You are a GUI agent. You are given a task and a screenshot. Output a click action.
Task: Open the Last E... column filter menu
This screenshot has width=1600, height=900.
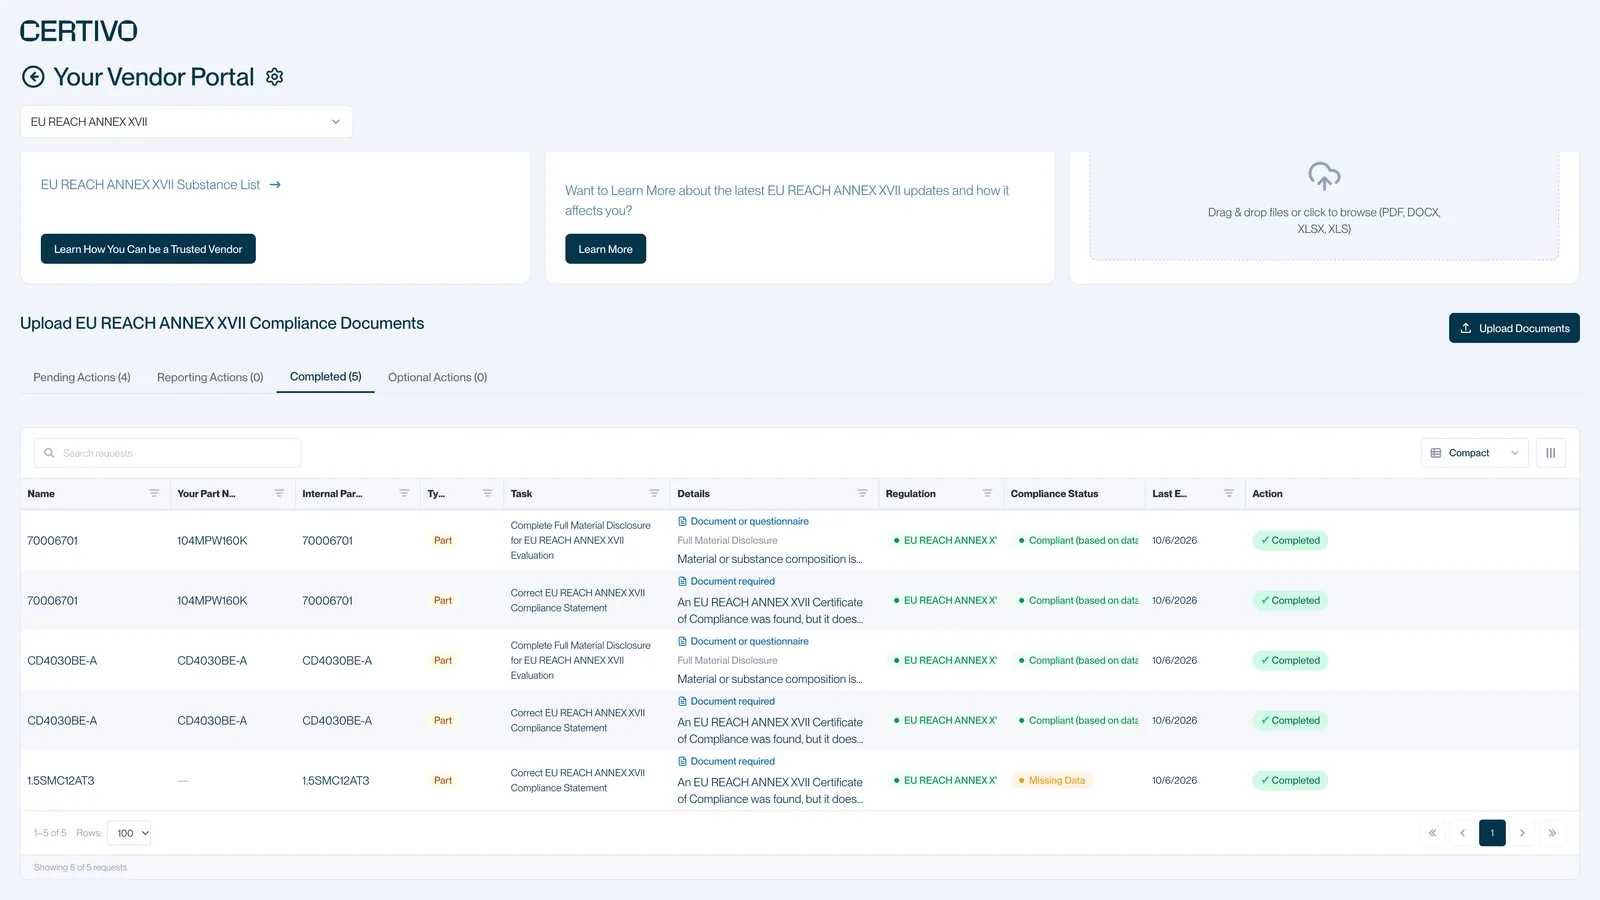1229,494
